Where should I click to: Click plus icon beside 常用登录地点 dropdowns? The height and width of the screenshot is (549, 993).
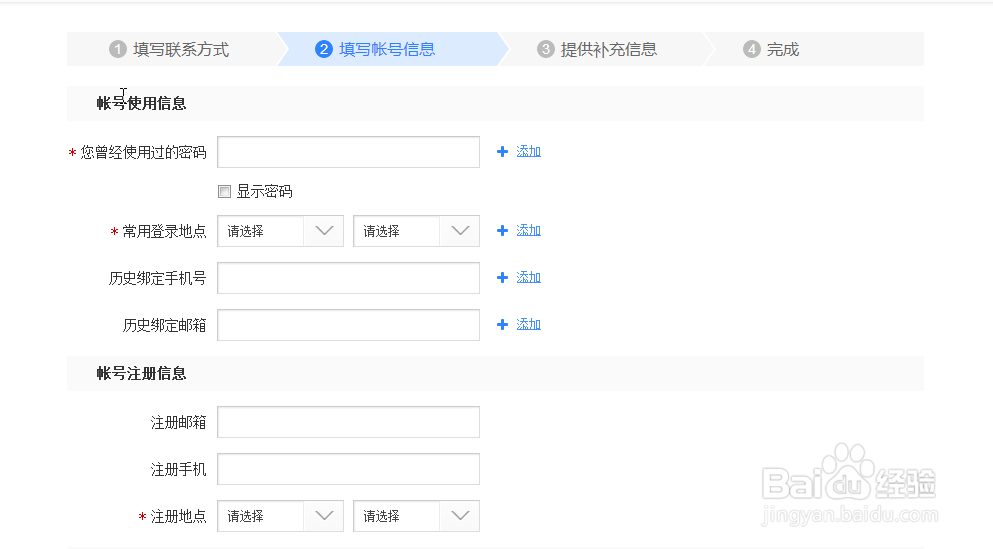502,230
